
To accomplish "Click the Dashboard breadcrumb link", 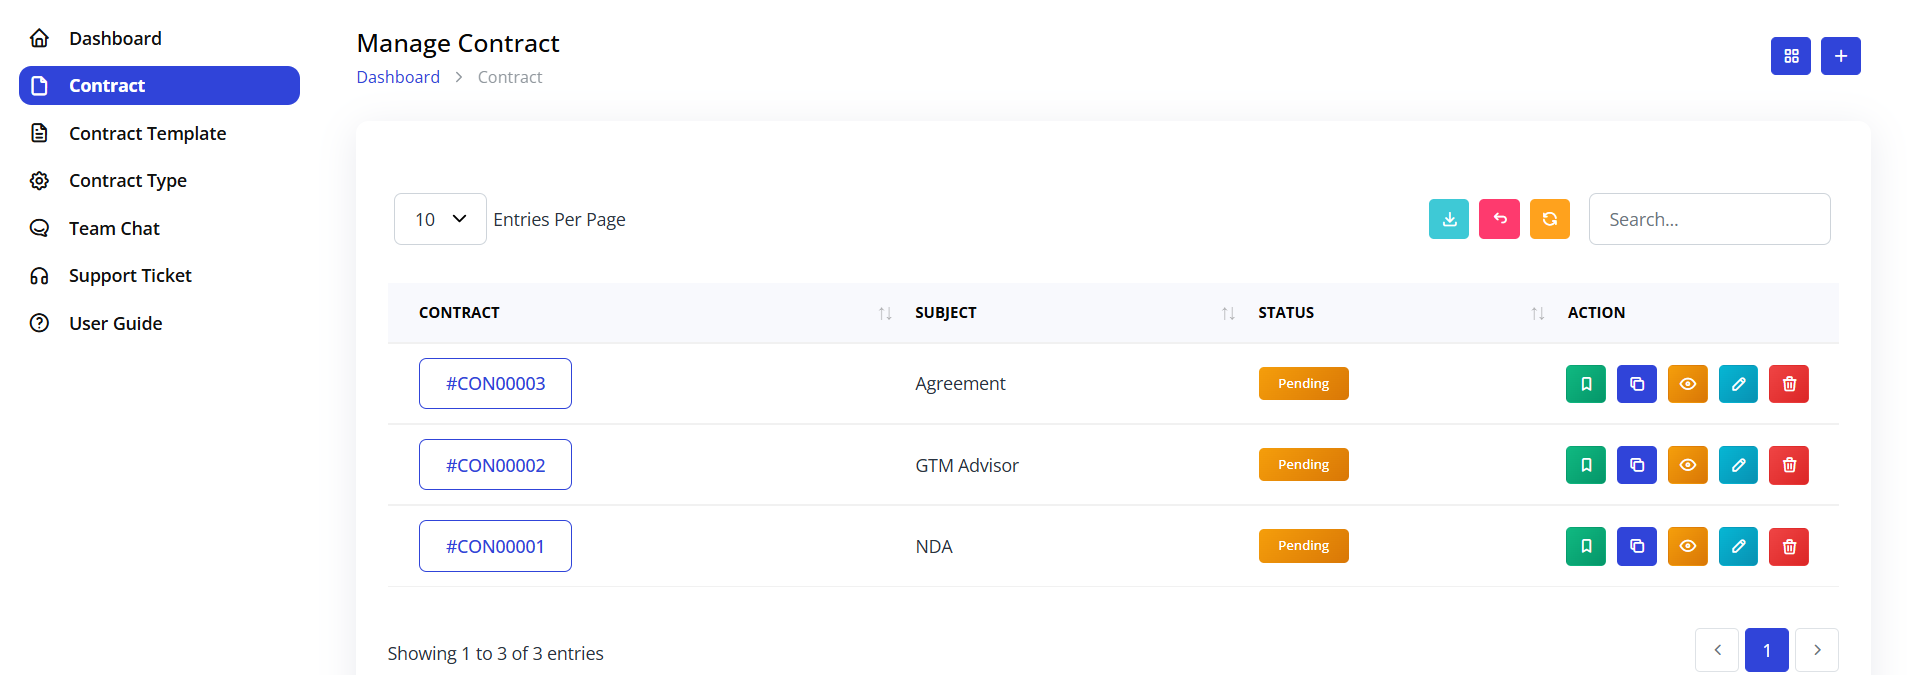I will tap(398, 77).
